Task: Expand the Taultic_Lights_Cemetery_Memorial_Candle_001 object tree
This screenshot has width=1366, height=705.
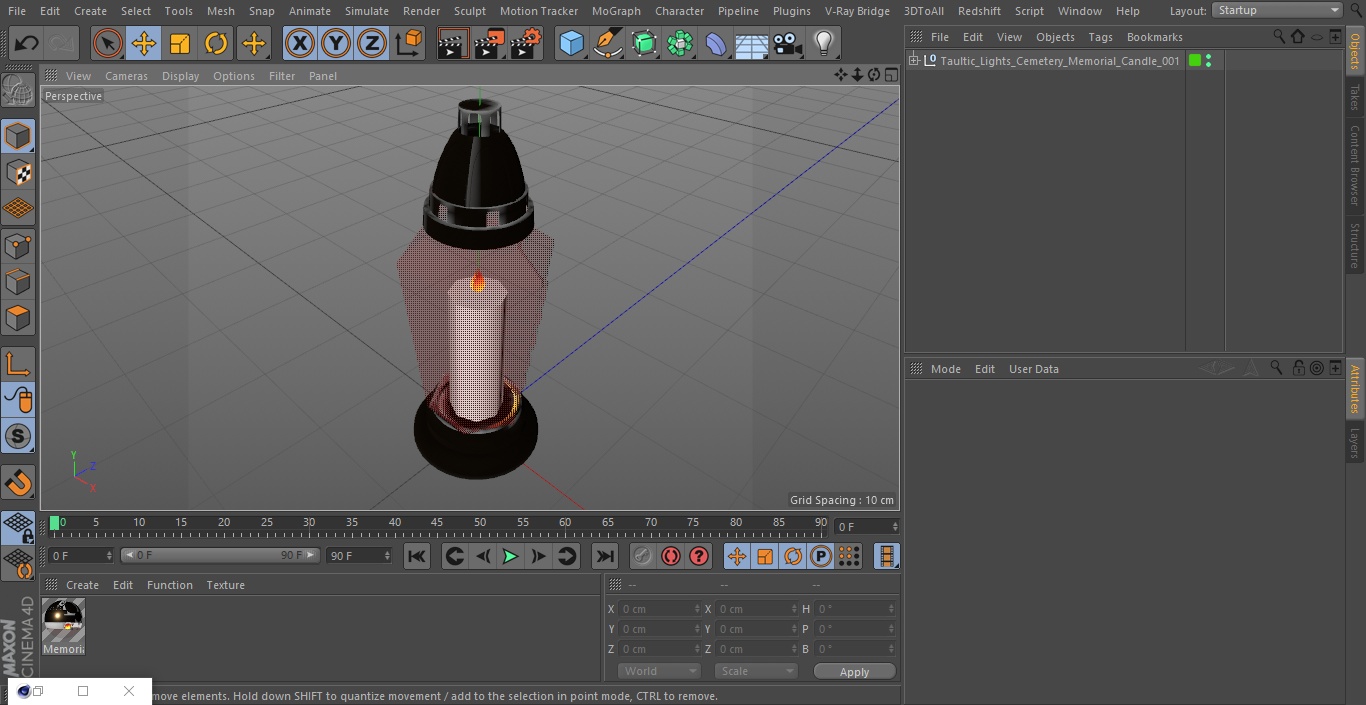Action: tap(913, 61)
